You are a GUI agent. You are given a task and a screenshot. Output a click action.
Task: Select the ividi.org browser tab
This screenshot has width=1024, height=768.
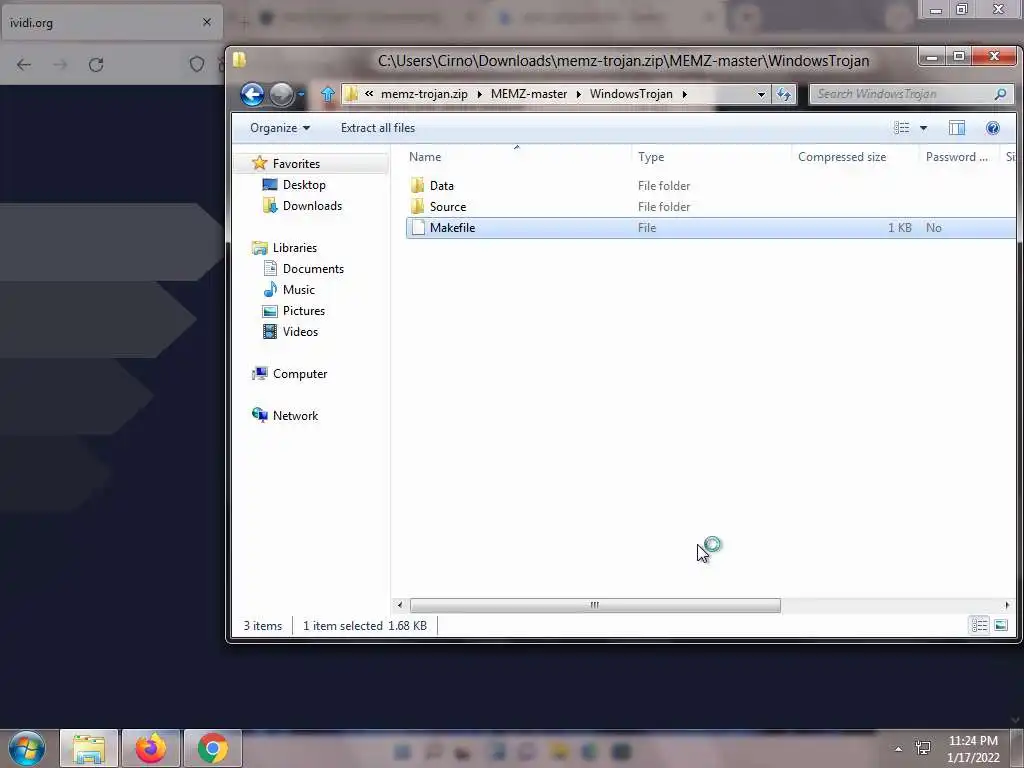[111, 23]
